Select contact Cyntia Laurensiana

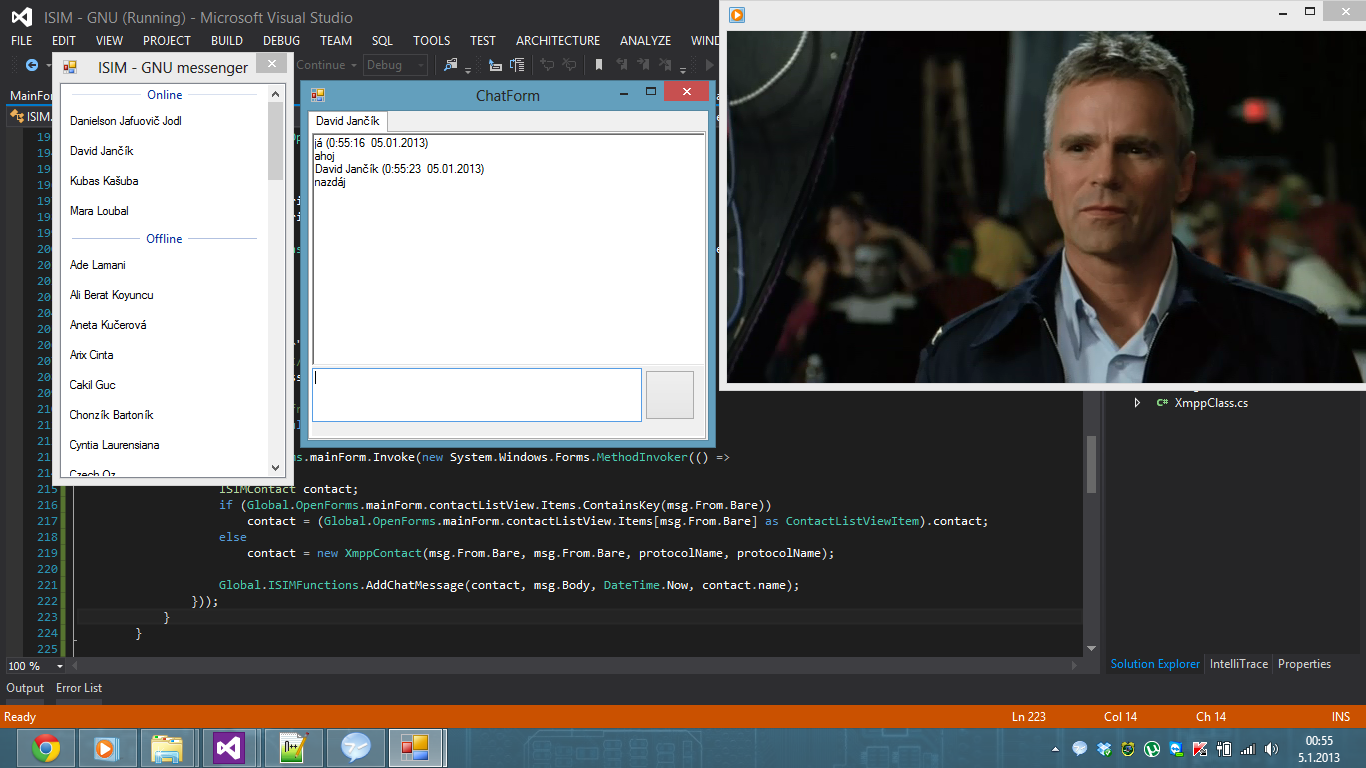114,445
